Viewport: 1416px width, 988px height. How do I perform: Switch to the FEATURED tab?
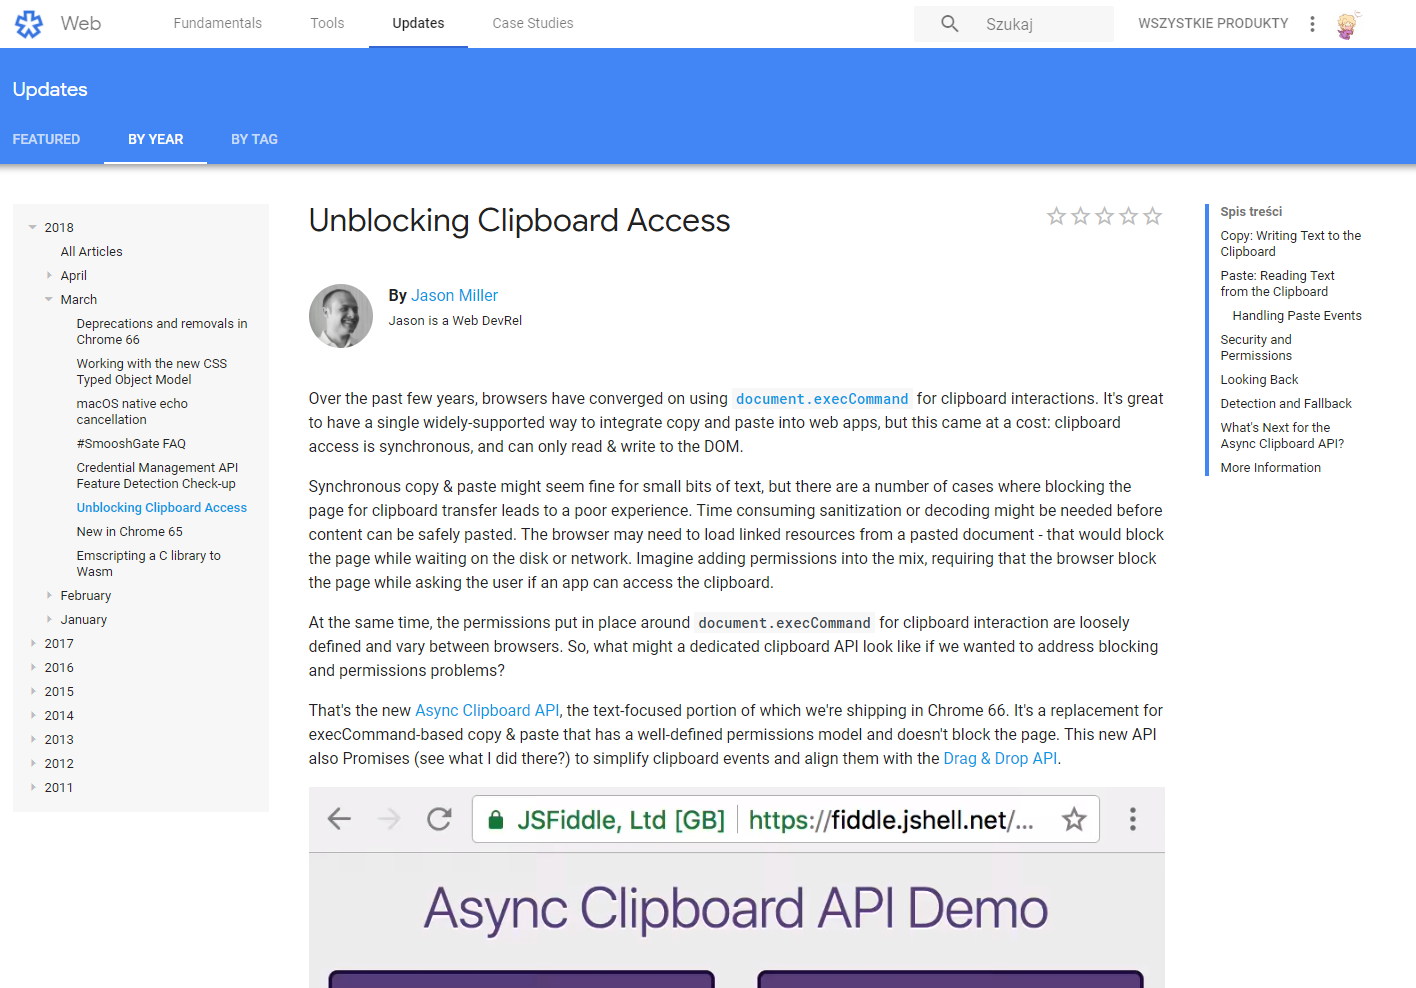pos(46,139)
